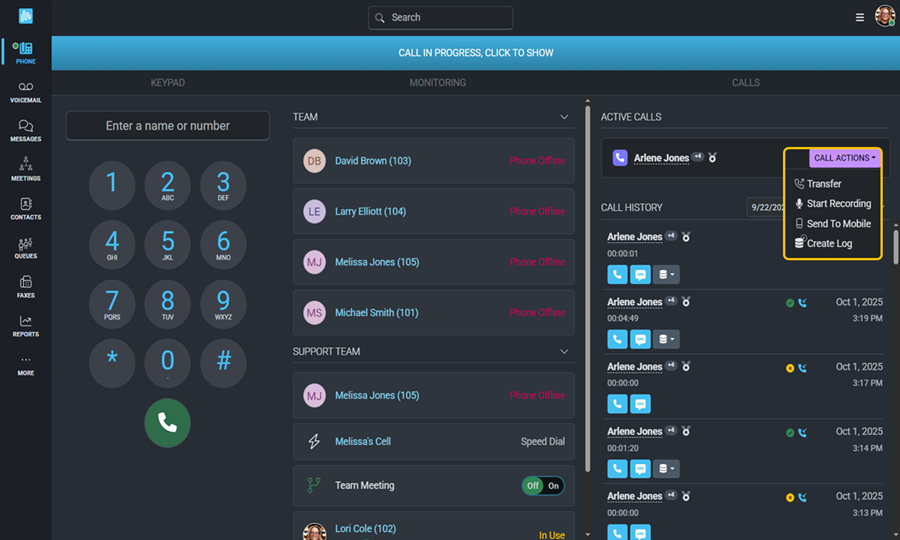Open Reports in the sidebar
Viewport: 900px width, 540px height.
(26, 326)
